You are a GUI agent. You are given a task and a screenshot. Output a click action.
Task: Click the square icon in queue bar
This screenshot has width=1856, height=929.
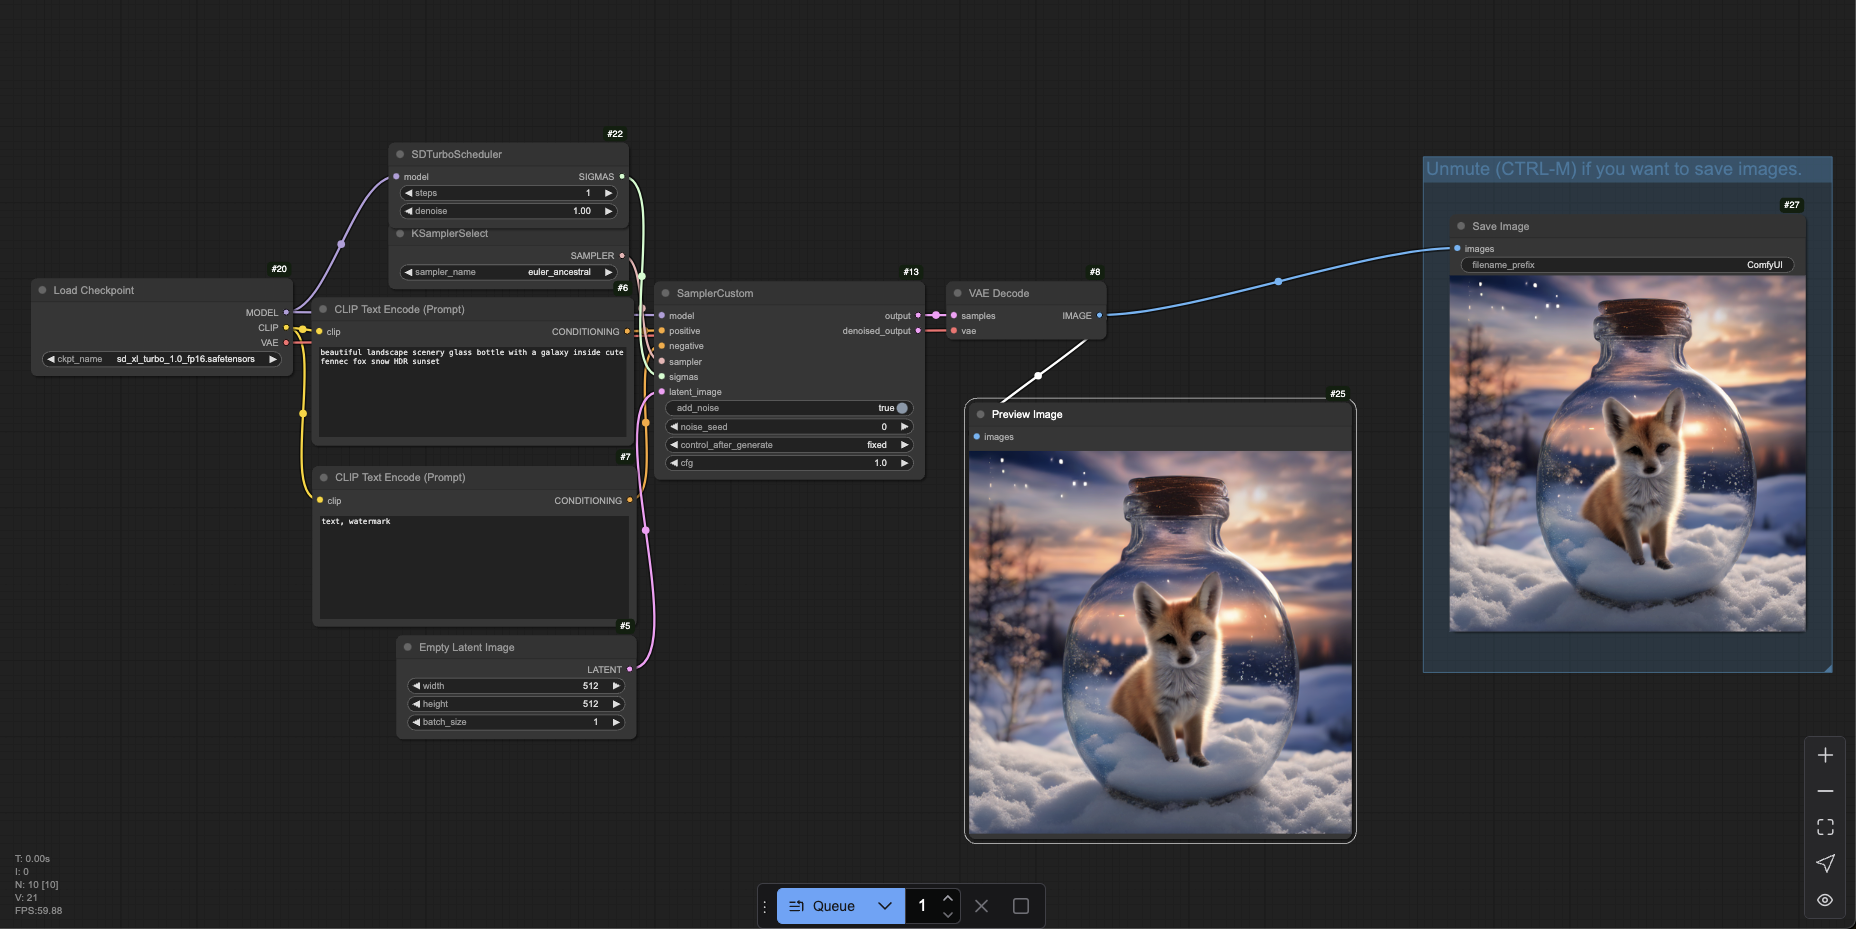1020,906
